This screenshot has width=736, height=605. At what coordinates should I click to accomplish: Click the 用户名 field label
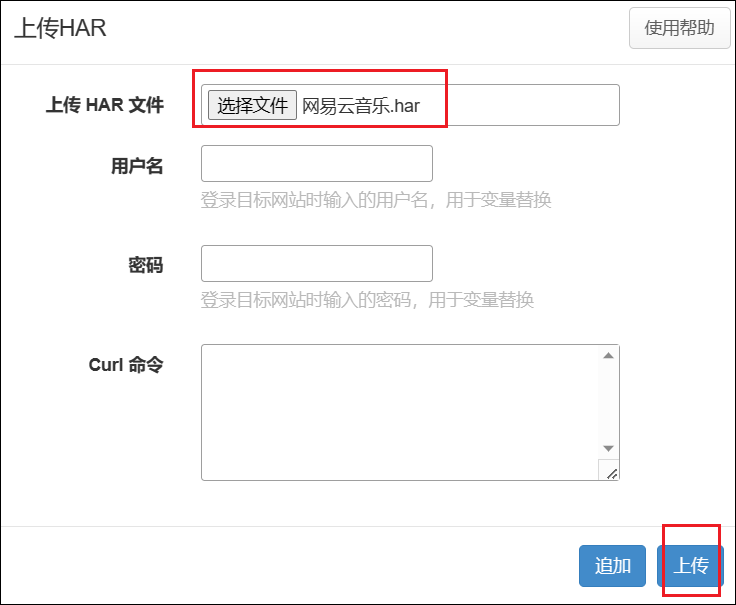(137, 166)
